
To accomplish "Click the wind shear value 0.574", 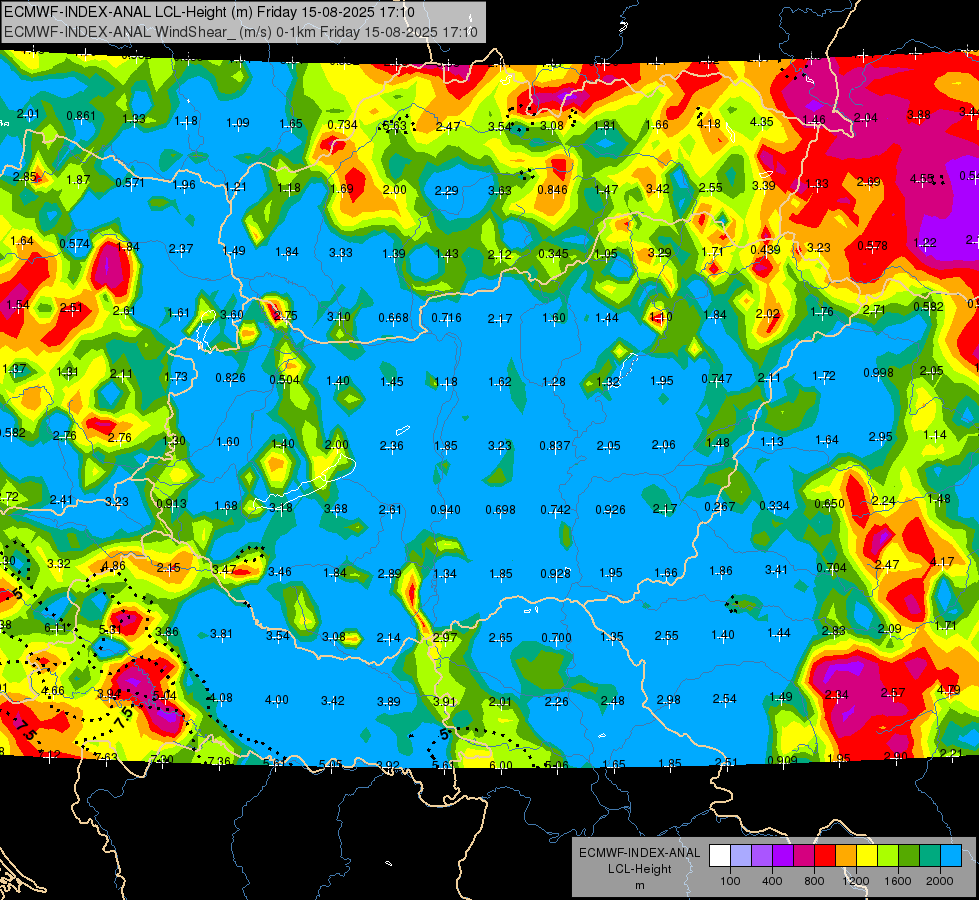I will (x=74, y=244).
